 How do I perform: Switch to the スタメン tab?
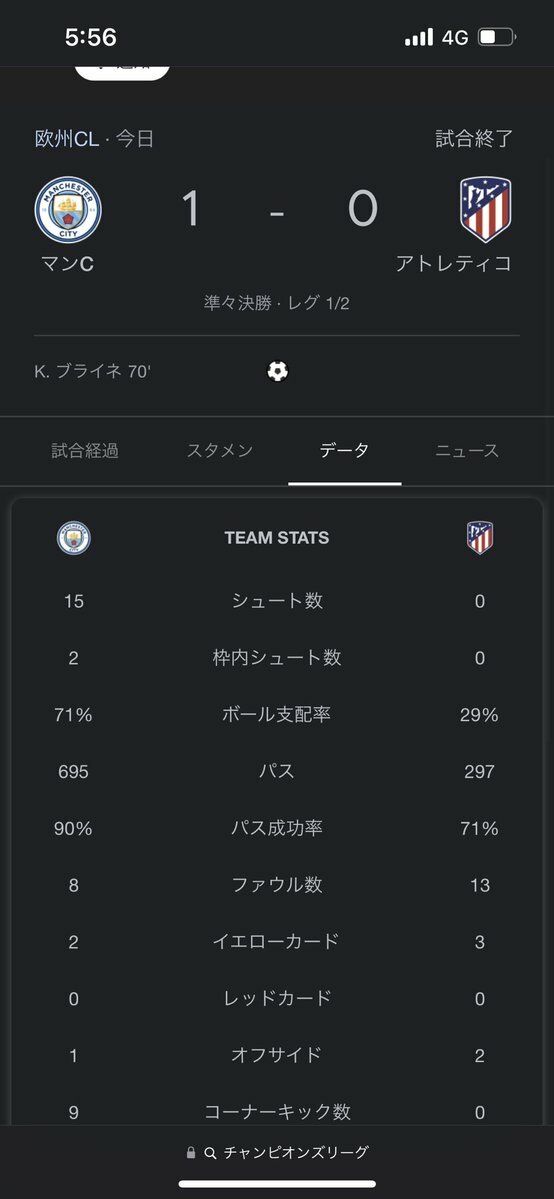pyautogui.click(x=220, y=450)
